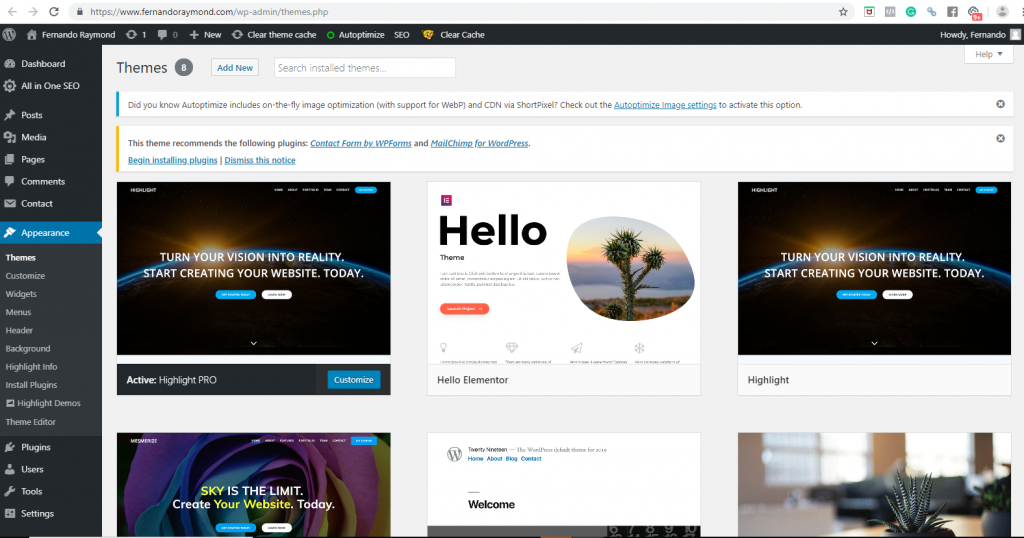Click the browser forward arrow
This screenshot has width=1024, height=538.
pos(33,12)
